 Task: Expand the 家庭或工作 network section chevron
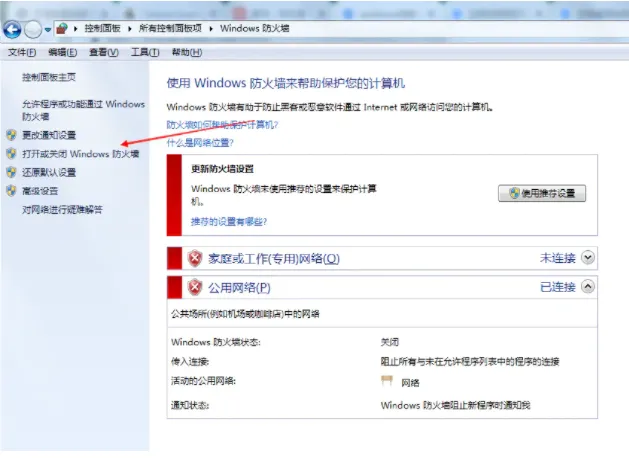(588, 257)
